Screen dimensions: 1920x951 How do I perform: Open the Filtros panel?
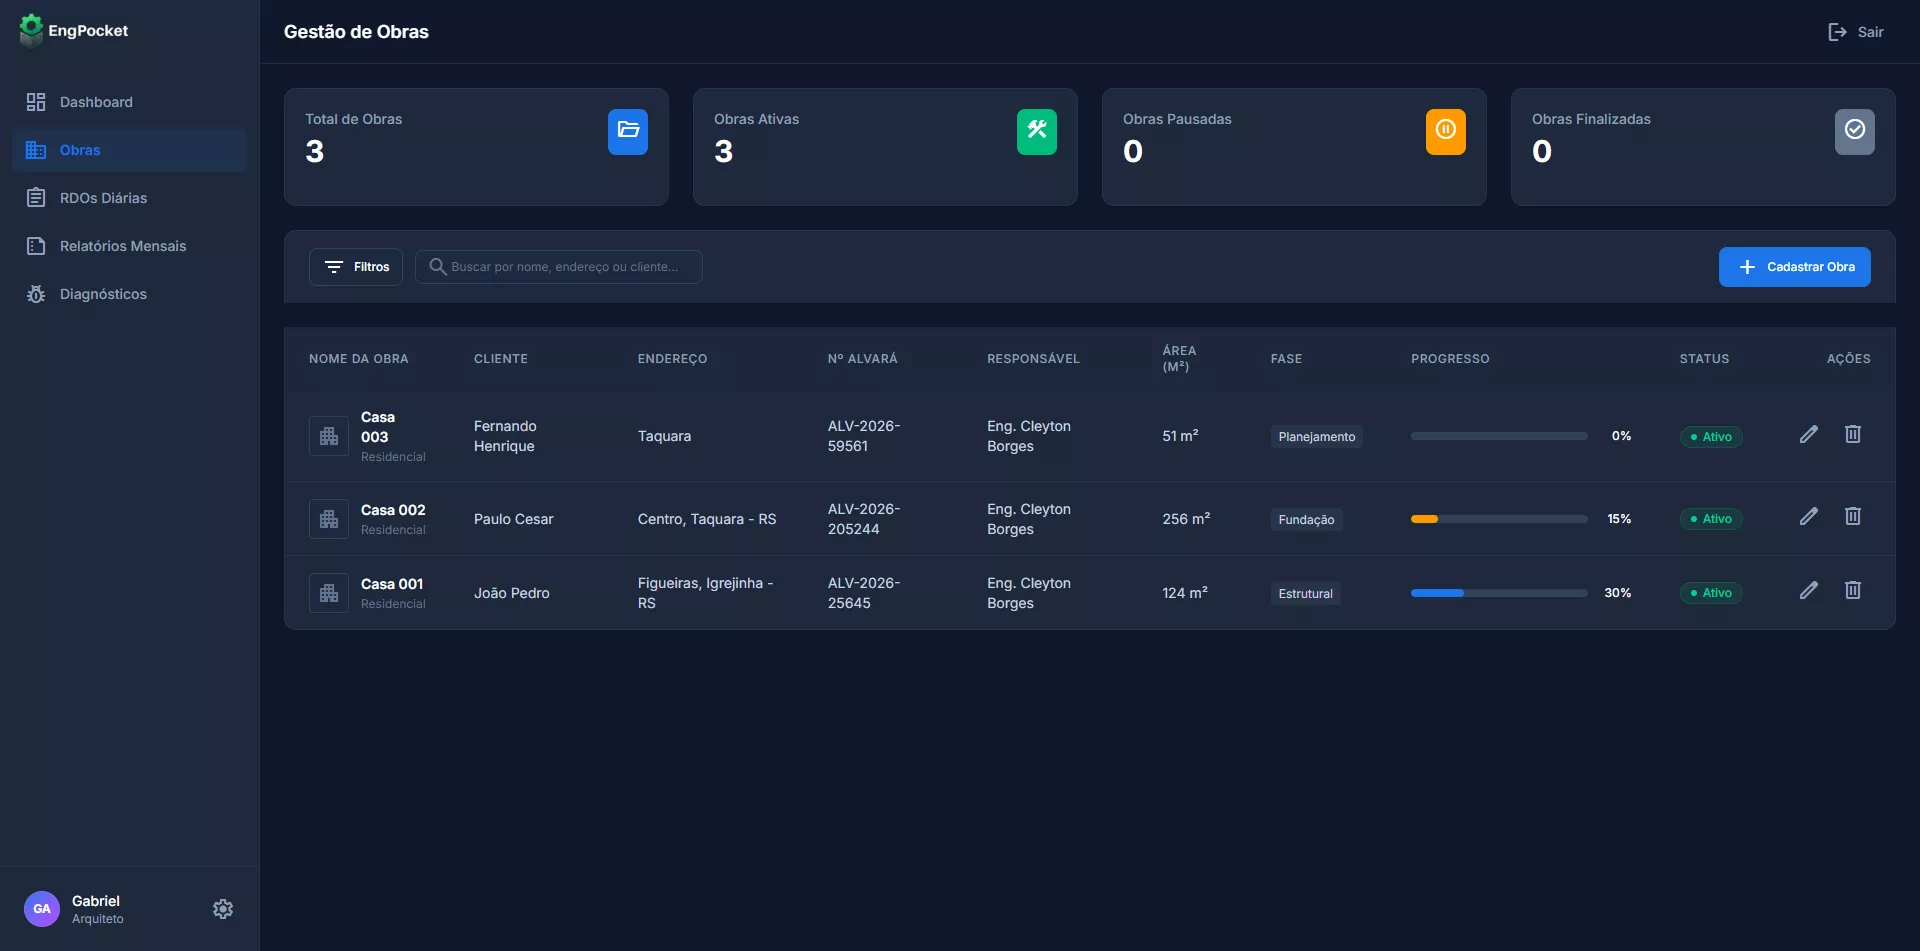pyautogui.click(x=355, y=266)
